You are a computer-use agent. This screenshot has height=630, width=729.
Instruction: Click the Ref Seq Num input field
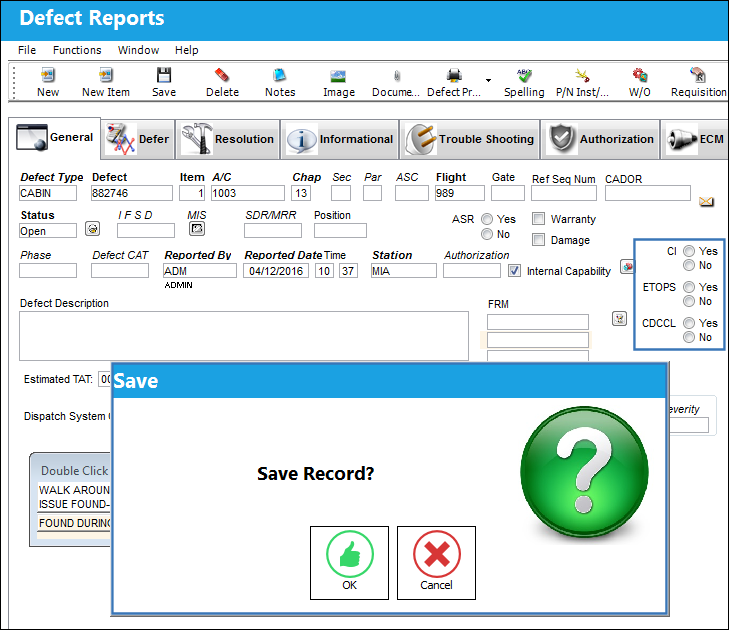click(x=564, y=193)
